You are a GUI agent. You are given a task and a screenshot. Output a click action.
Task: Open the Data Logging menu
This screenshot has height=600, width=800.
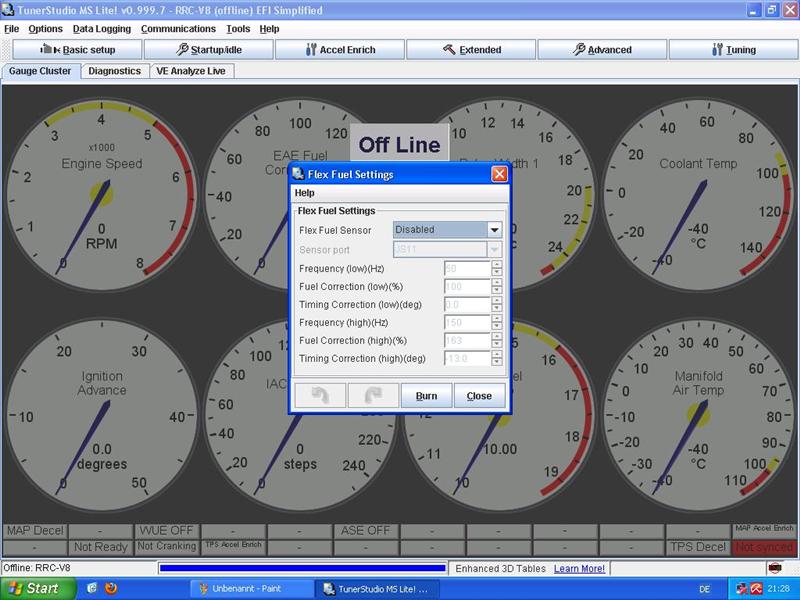coord(101,29)
